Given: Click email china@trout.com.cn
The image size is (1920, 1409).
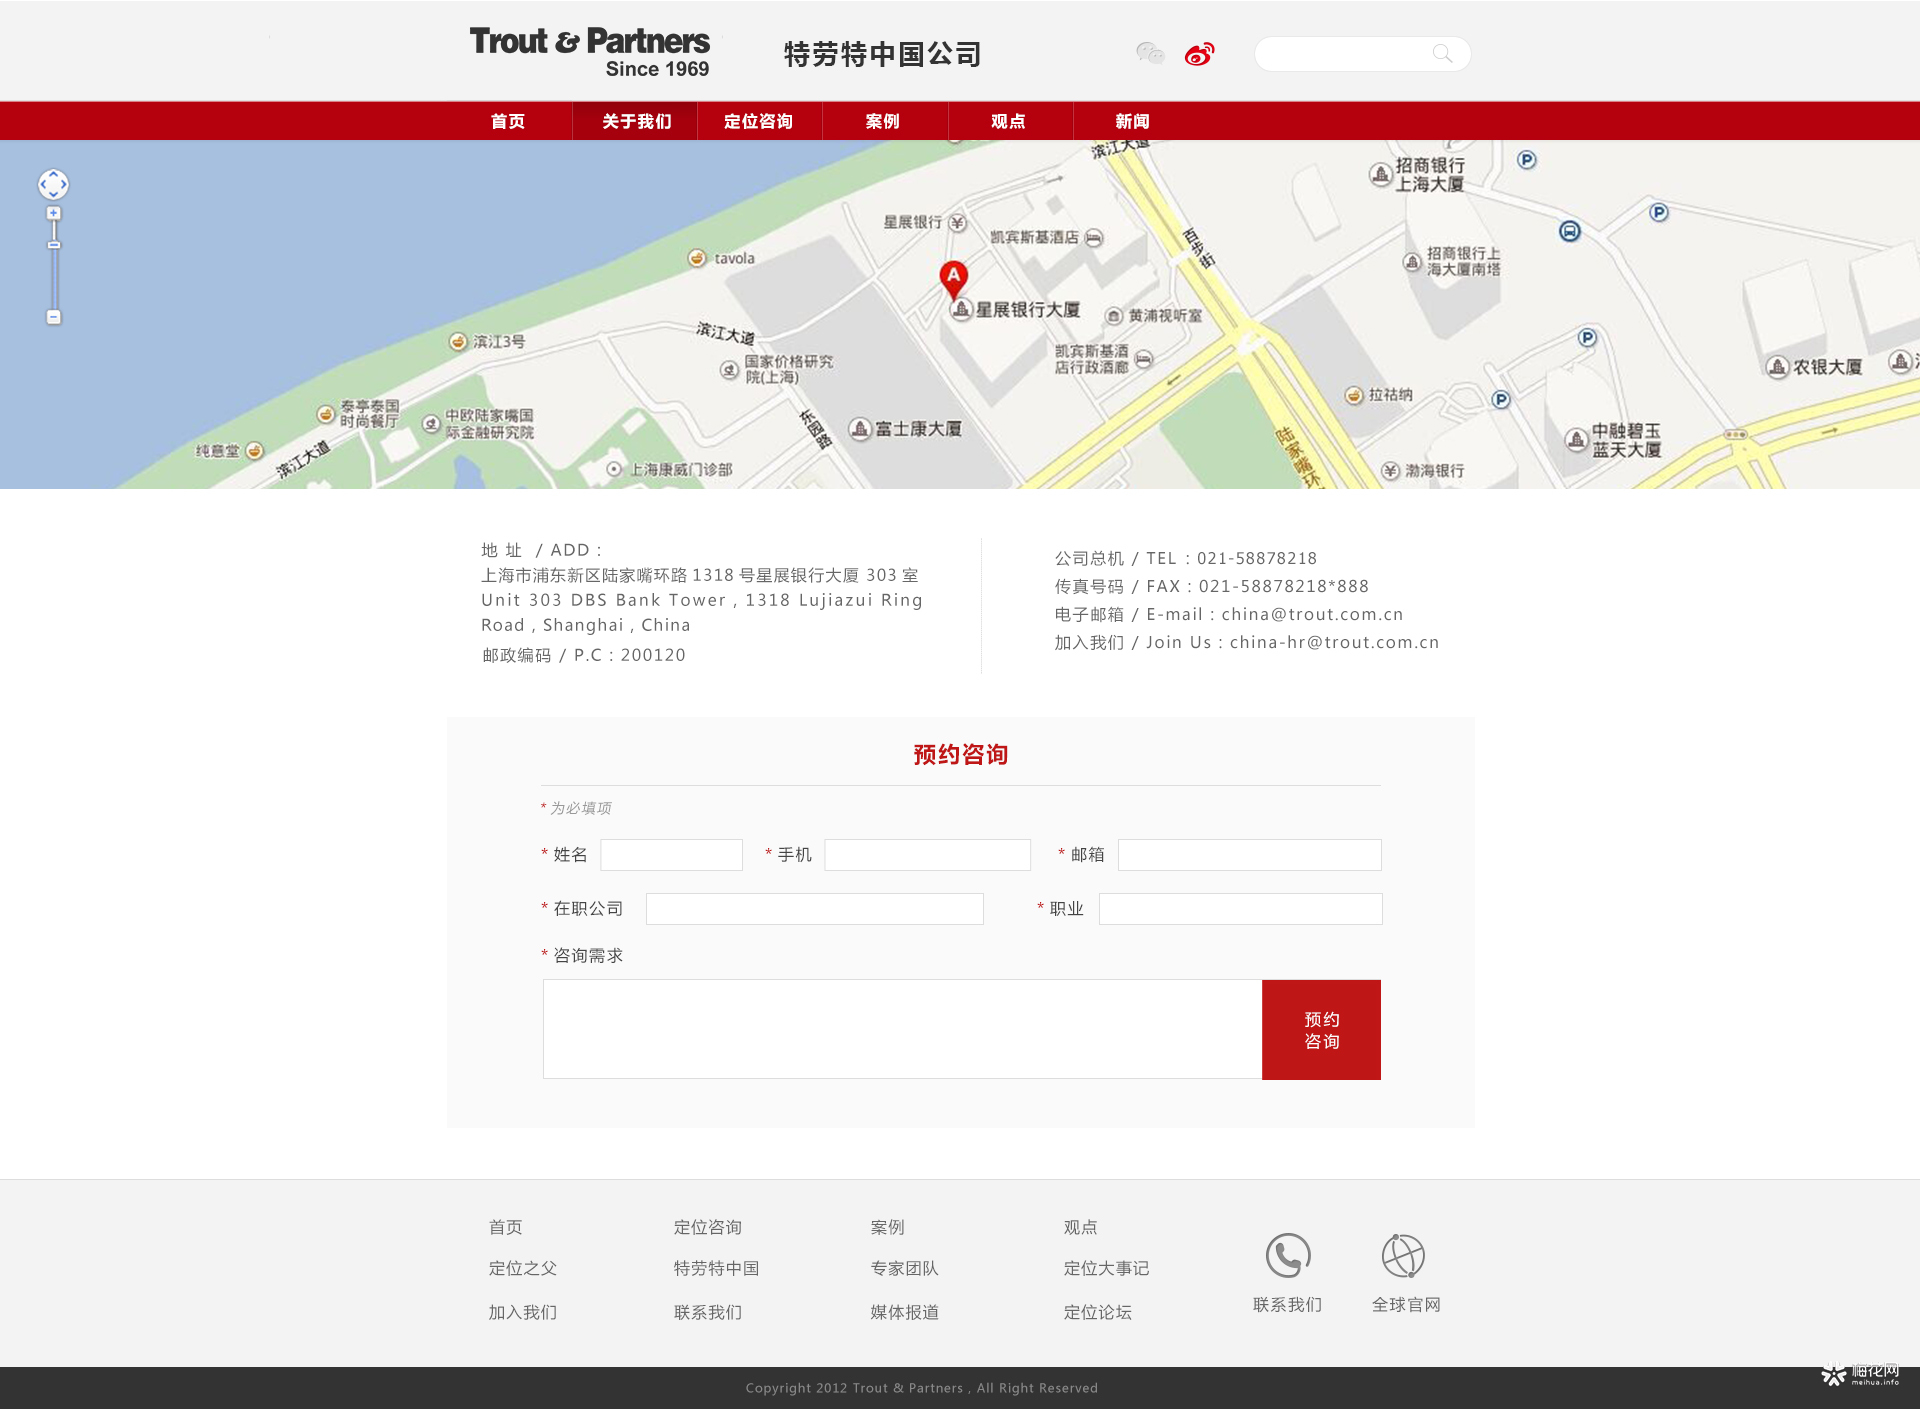Looking at the screenshot, I should [1312, 614].
